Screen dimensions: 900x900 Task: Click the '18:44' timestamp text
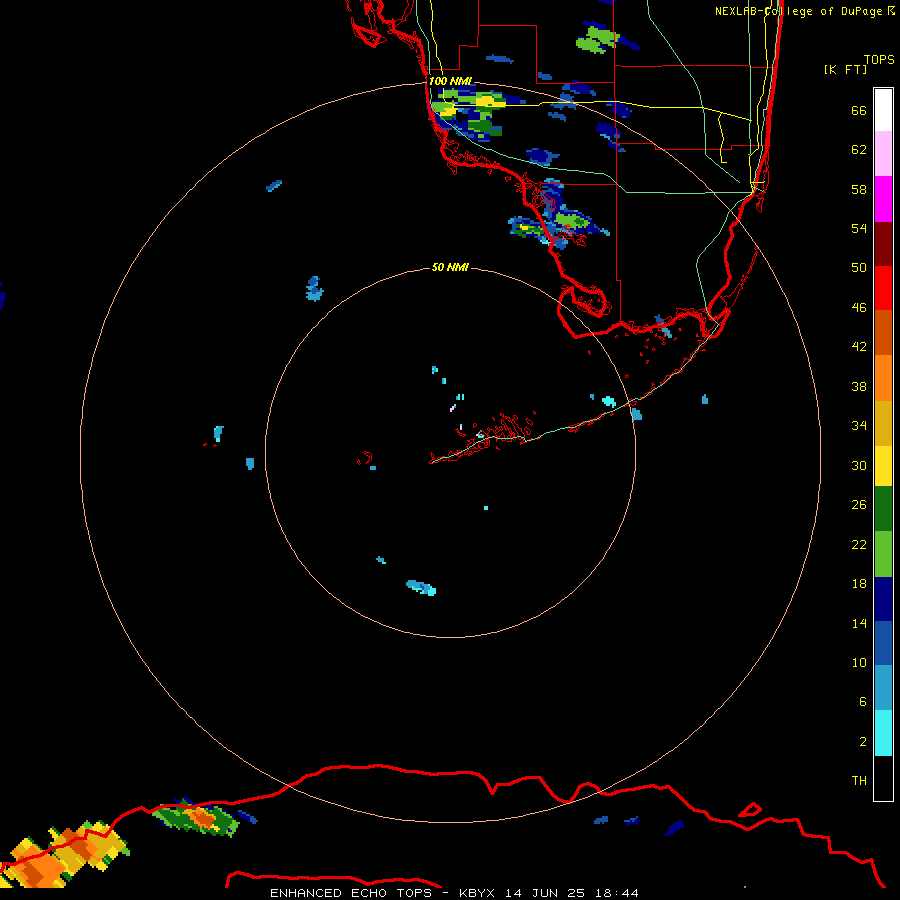click(616, 893)
